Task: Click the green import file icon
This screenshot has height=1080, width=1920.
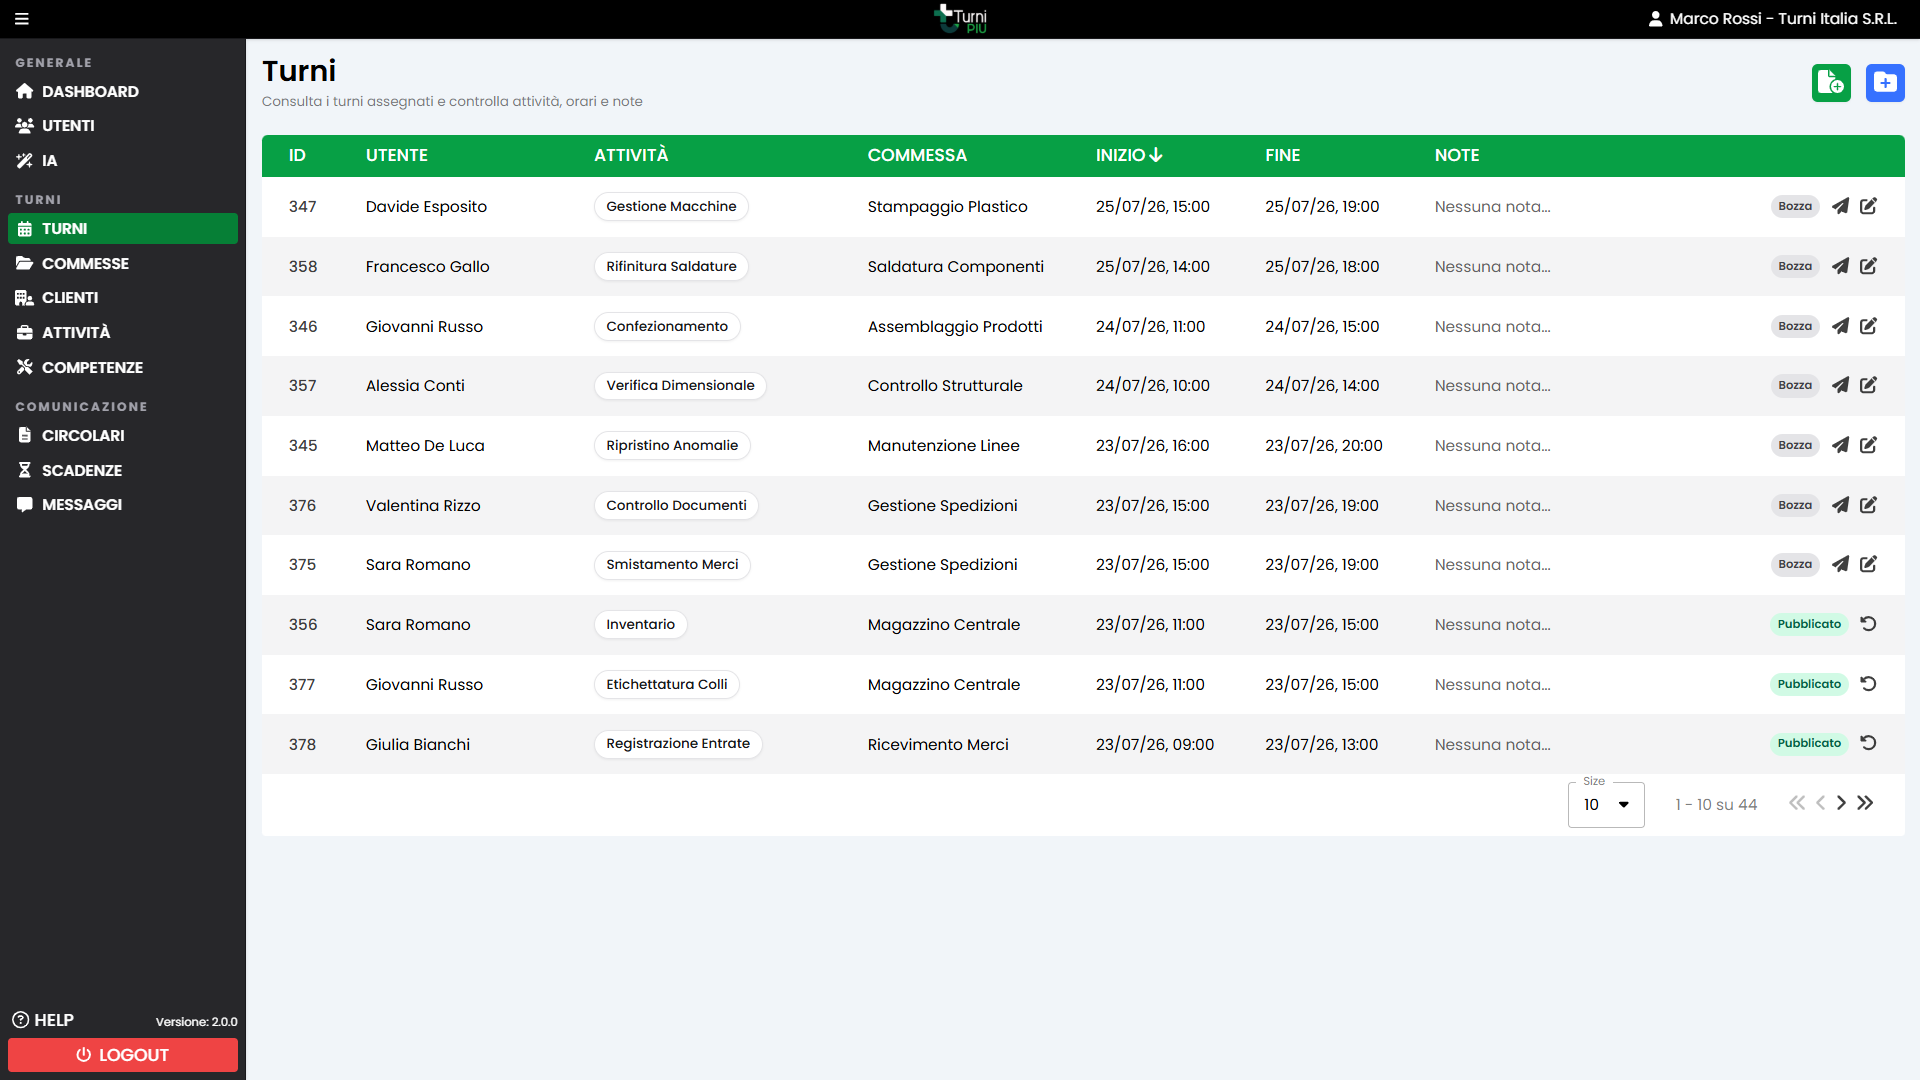Action: [1831, 83]
